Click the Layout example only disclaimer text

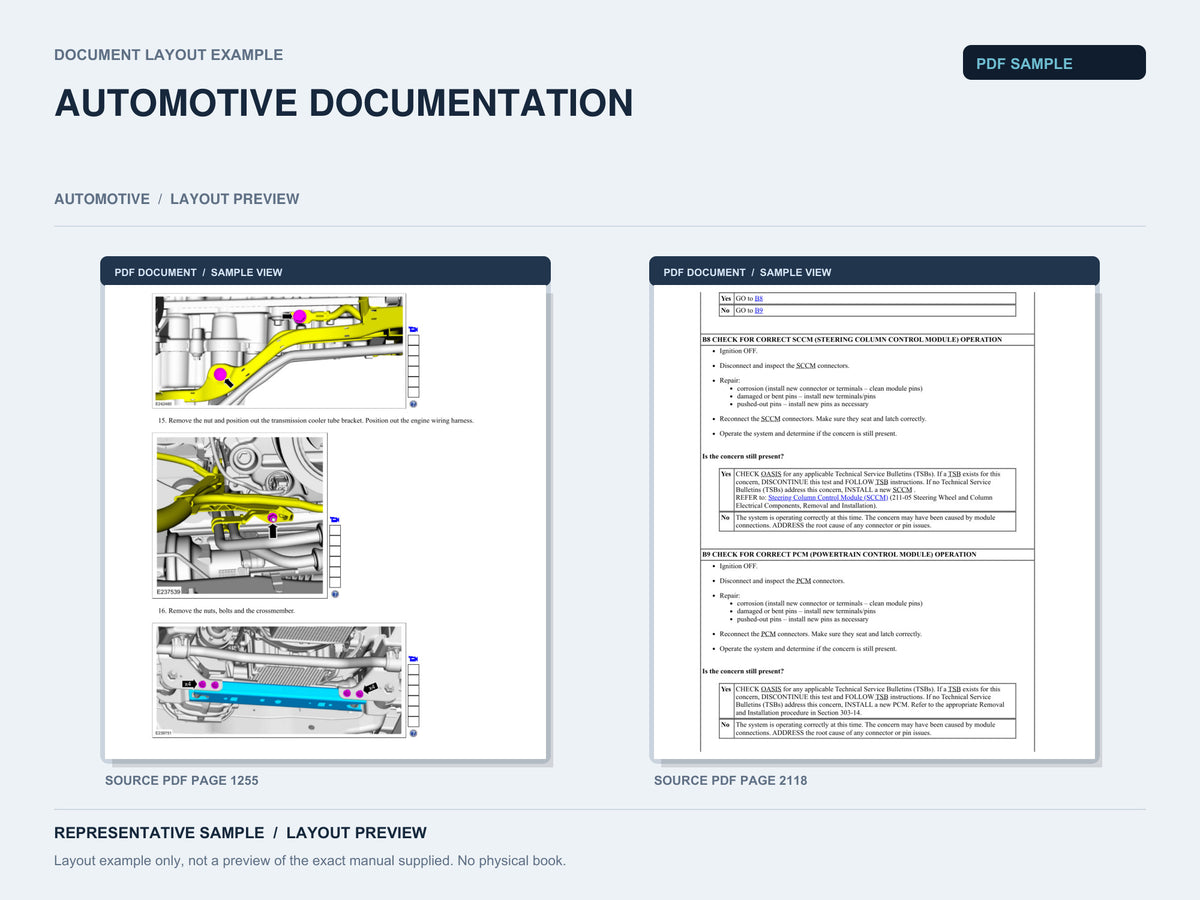(x=310, y=861)
